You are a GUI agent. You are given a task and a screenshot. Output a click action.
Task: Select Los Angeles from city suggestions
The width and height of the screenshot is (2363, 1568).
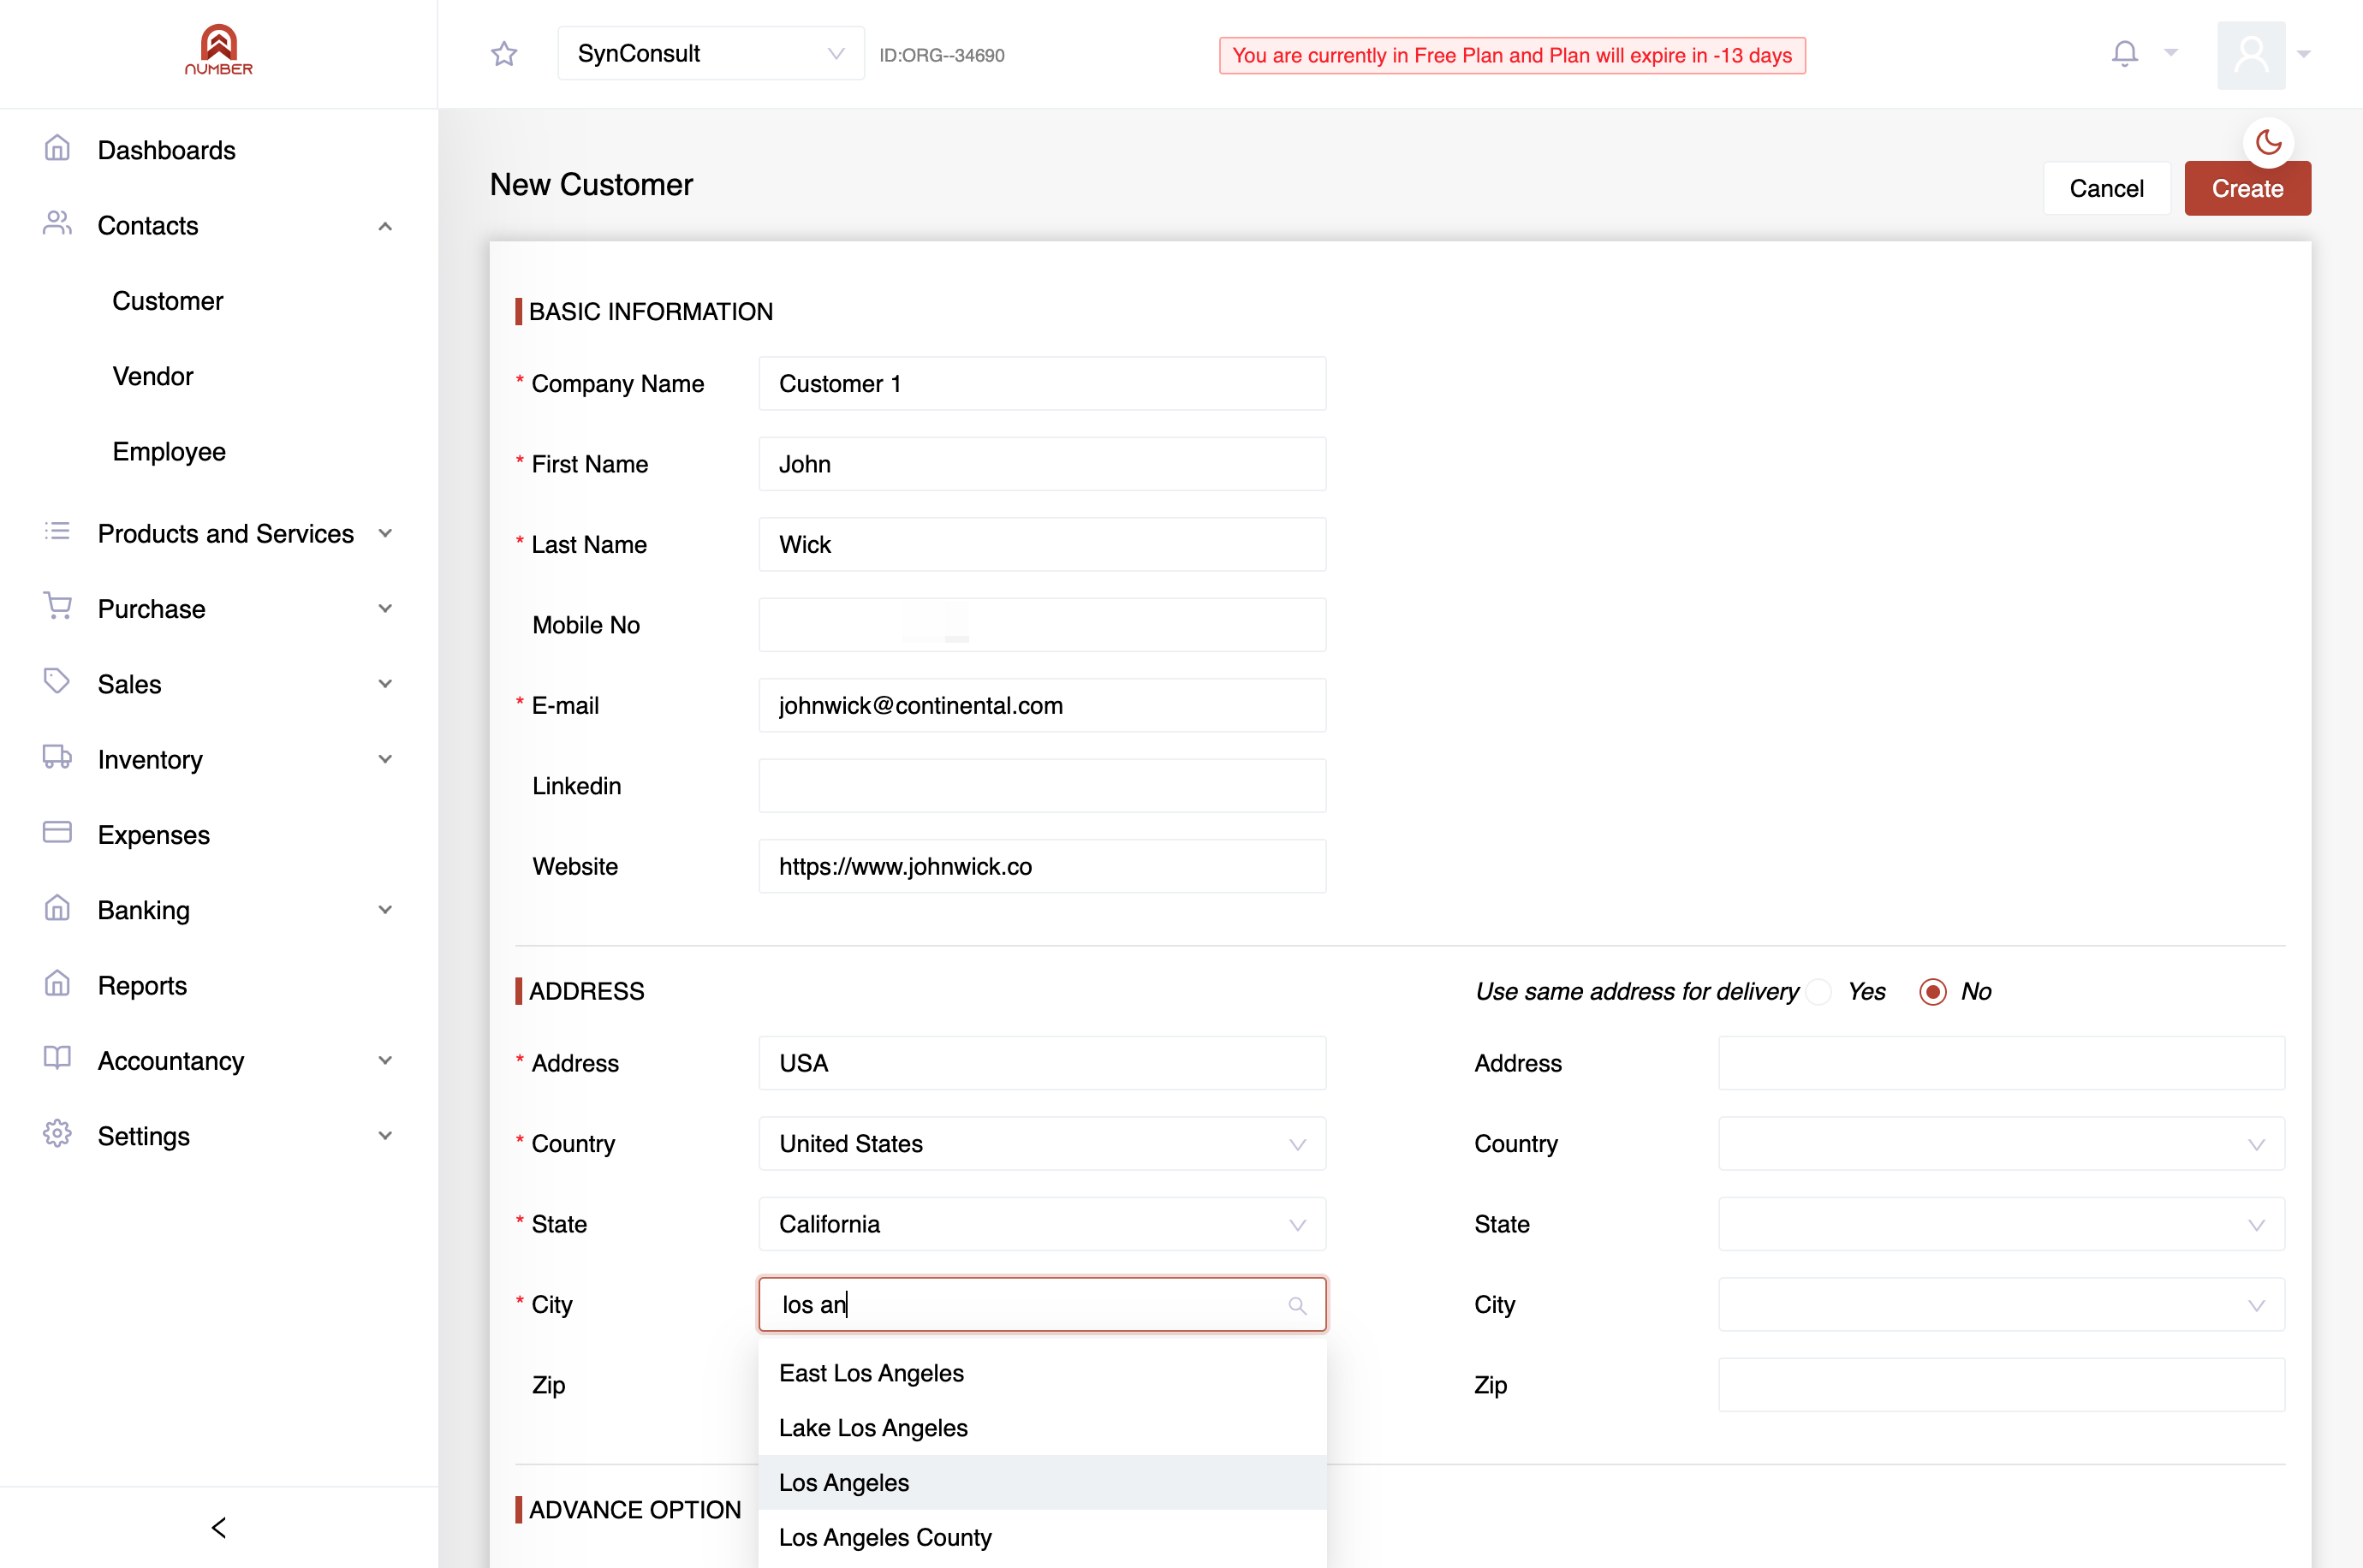(1042, 1482)
